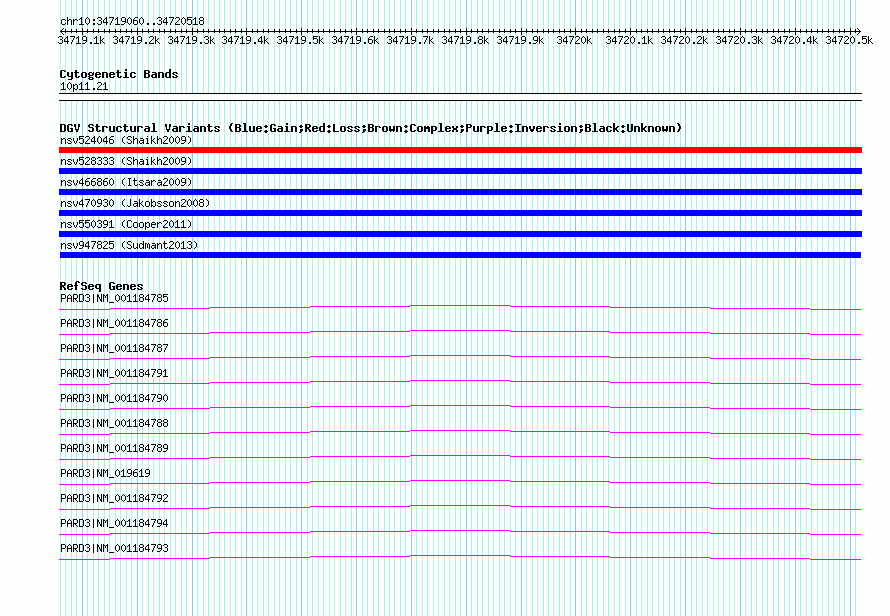Open the RefSeq Genes track heading

[x=102, y=286]
